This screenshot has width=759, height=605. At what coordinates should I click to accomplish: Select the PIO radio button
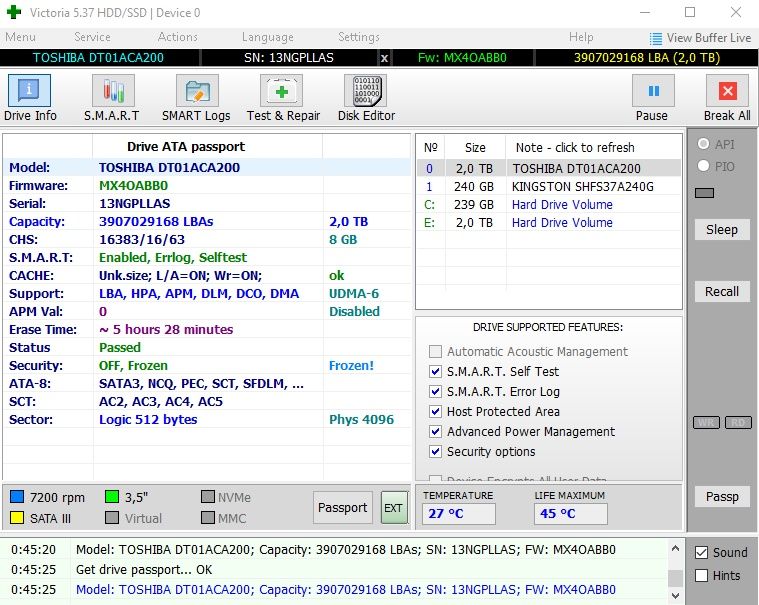point(703,166)
